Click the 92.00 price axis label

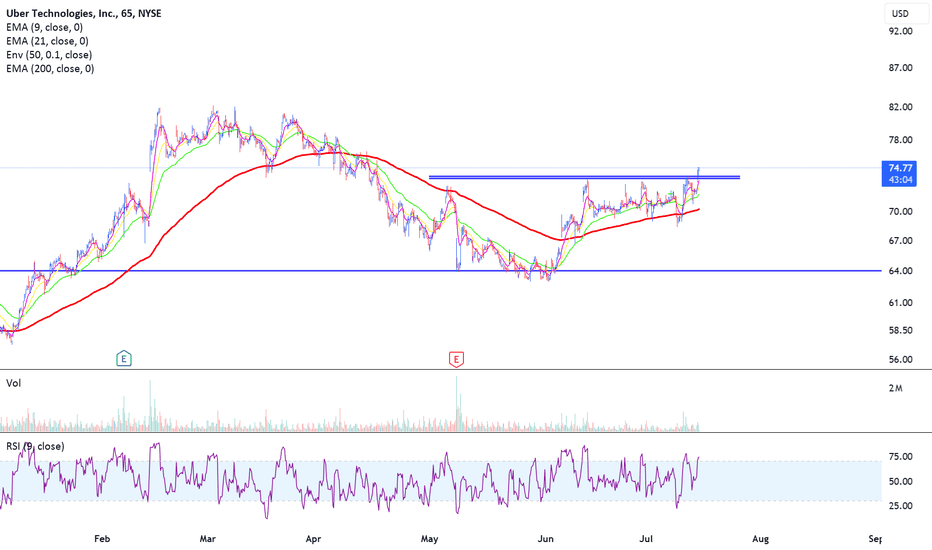[x=900, y=31]
